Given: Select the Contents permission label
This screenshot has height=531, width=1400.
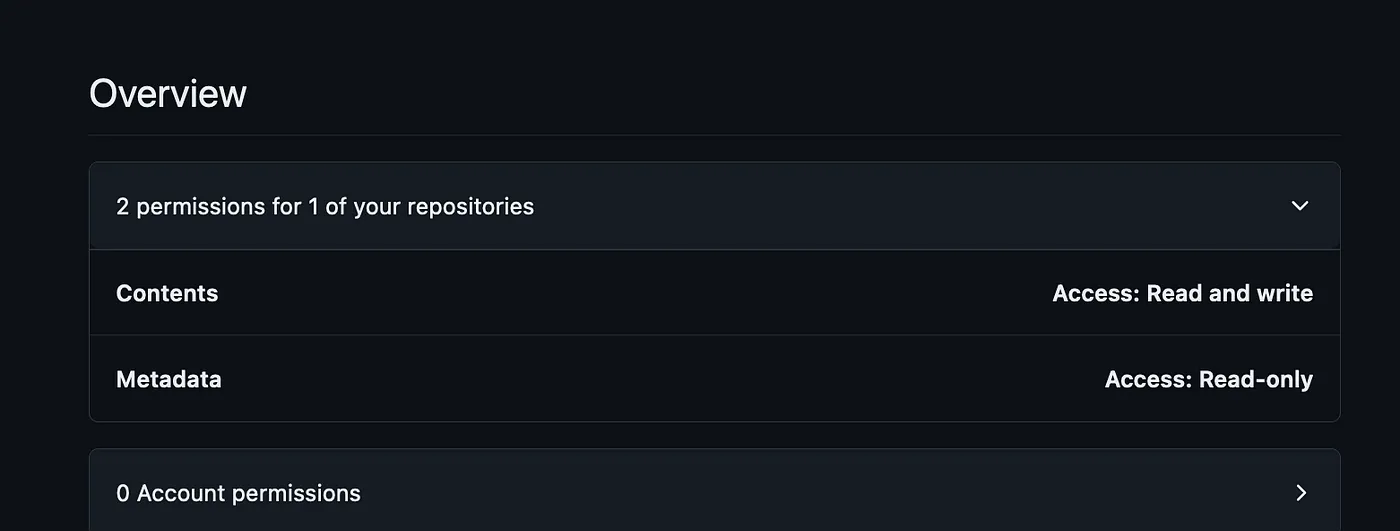Looking at the screenshot, I should click(x=167, y=293).
